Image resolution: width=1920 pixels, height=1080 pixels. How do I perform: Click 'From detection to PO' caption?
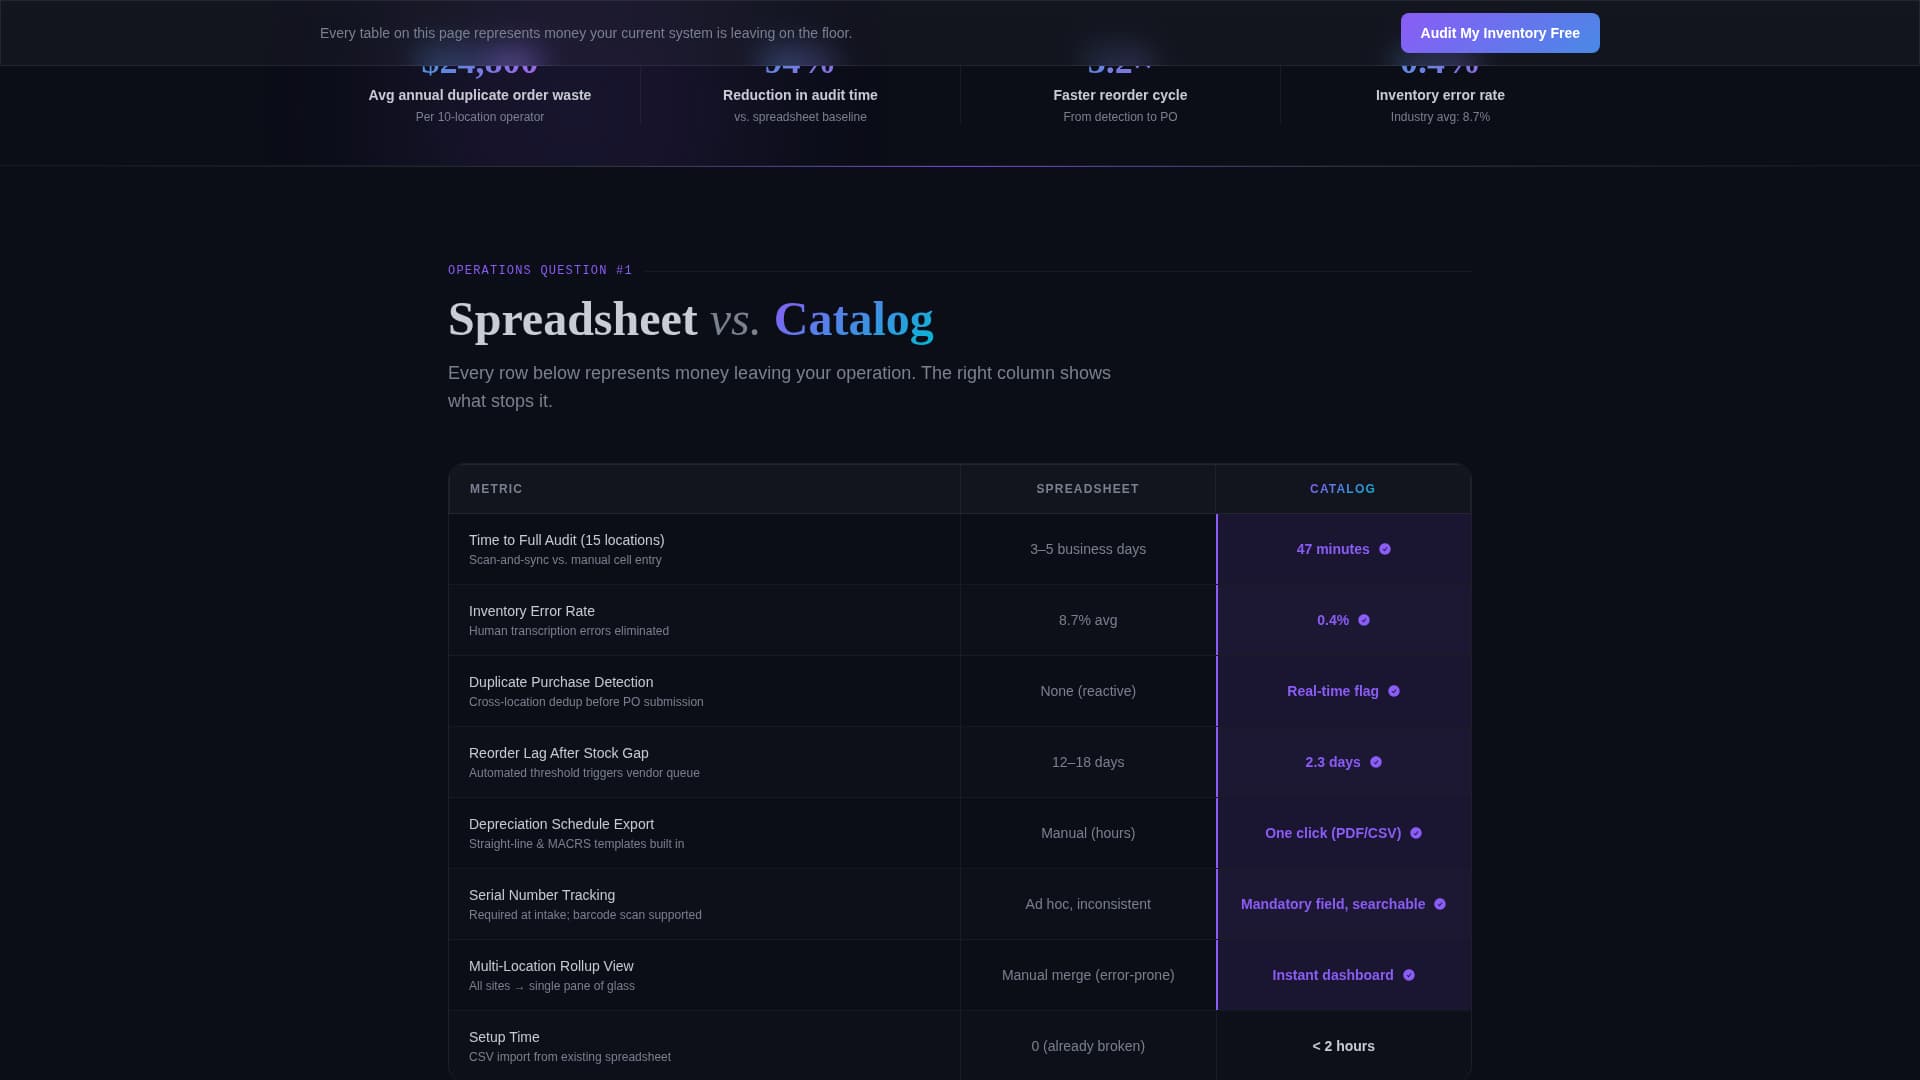click(x=1120, y=117)
